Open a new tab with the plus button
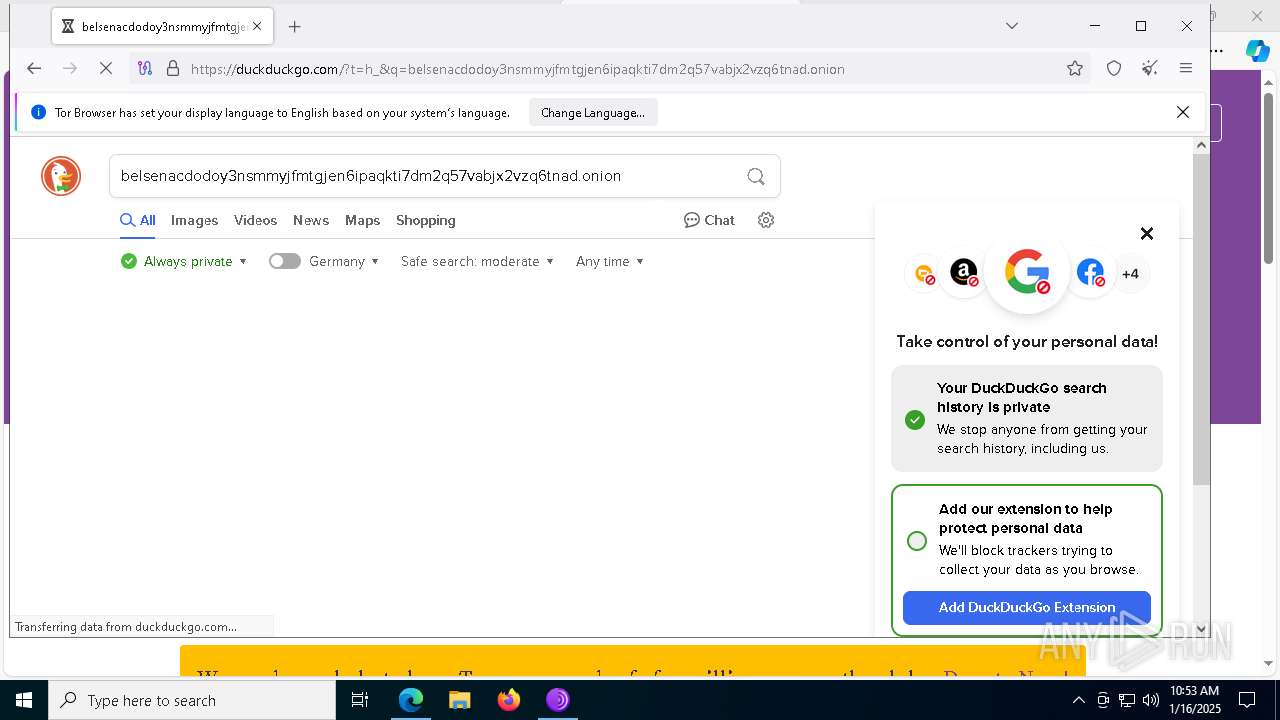This screenshot has width=1280, height=720. 294,27
